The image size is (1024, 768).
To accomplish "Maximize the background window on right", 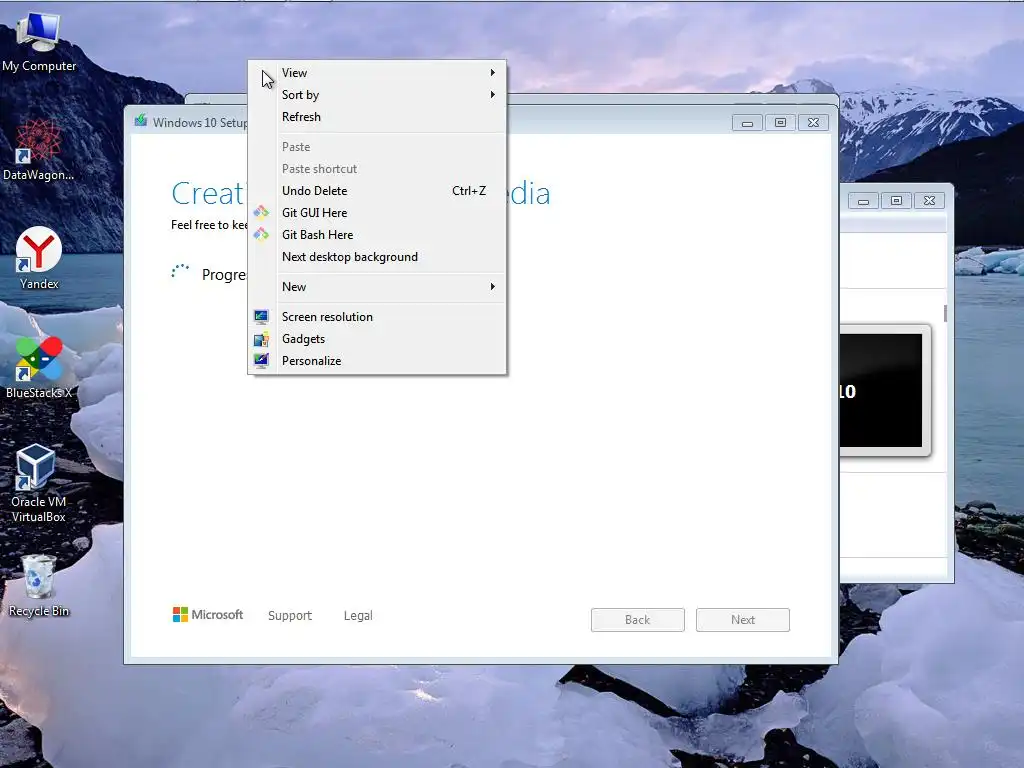I will coord(896,201).
